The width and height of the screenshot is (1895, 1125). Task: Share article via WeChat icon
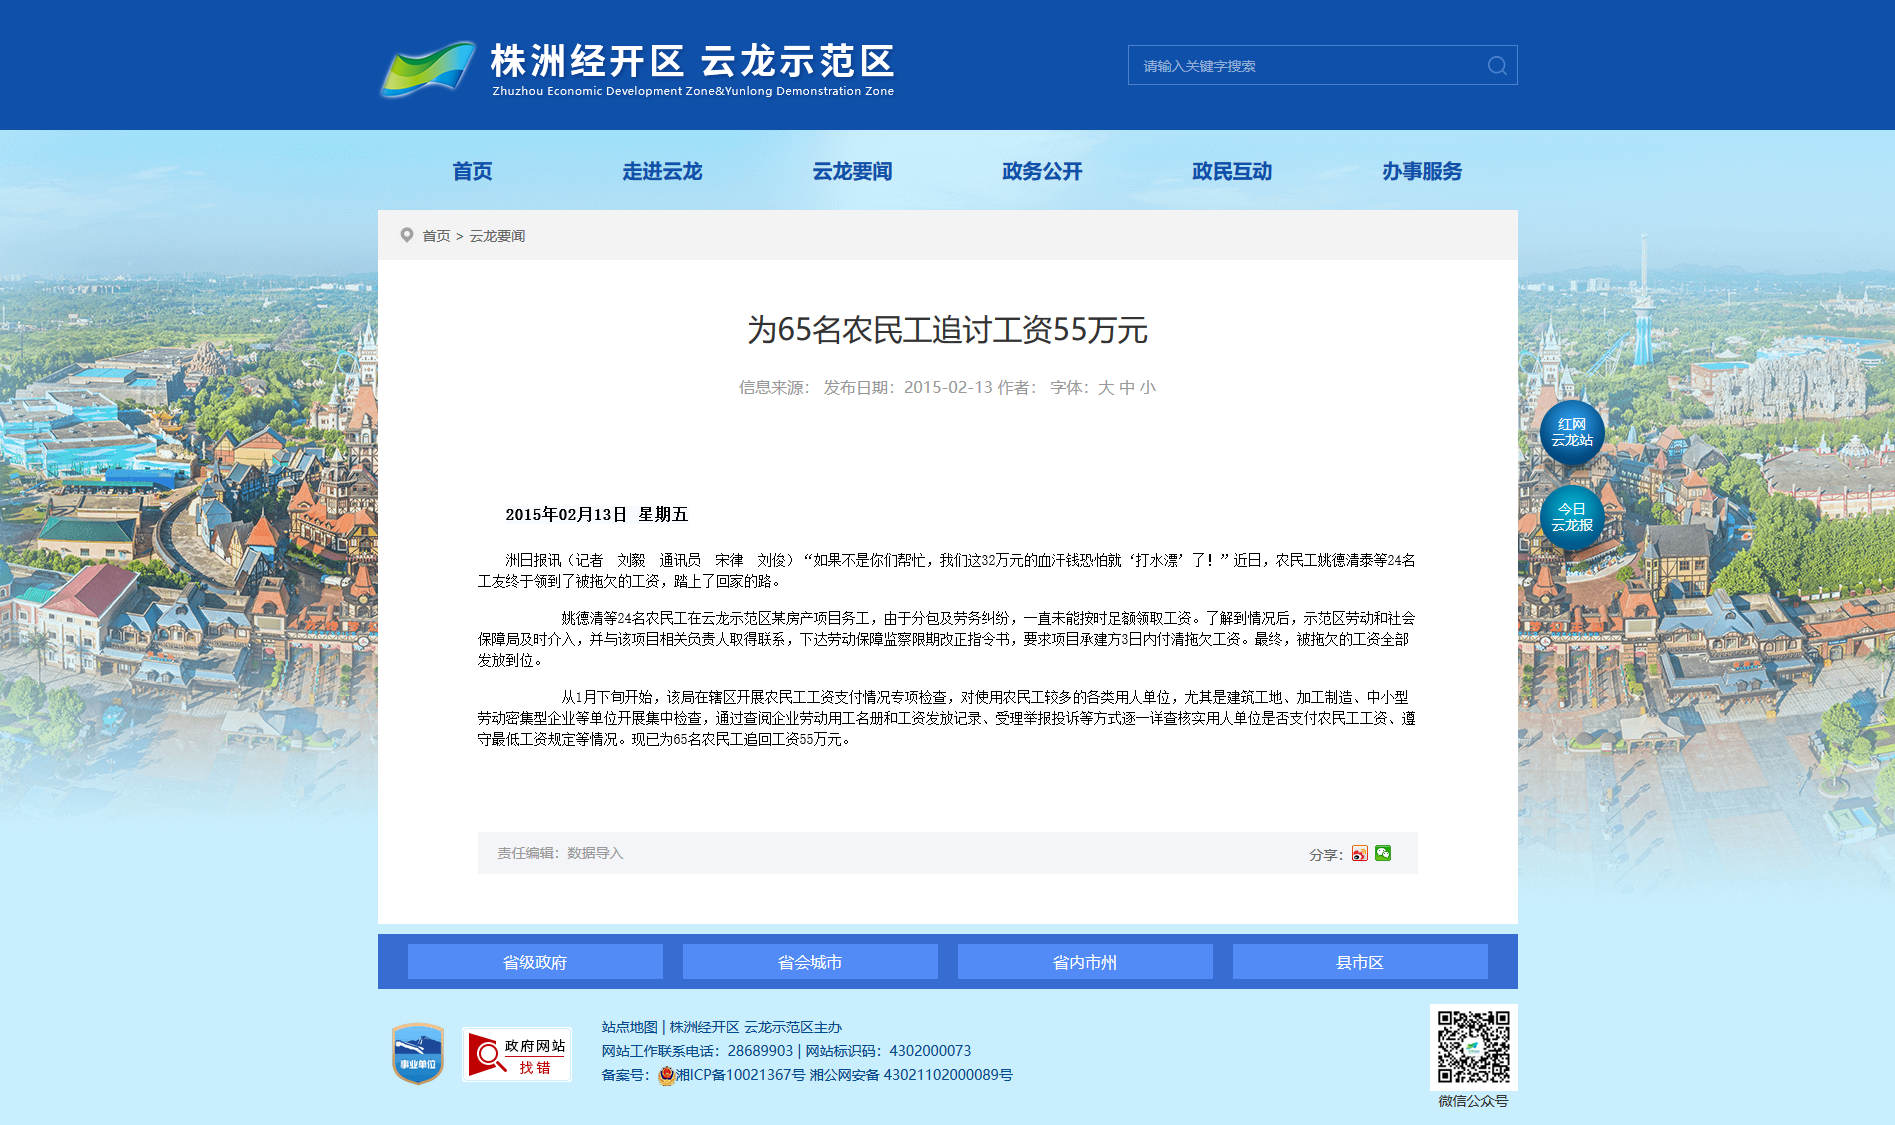1383,853
